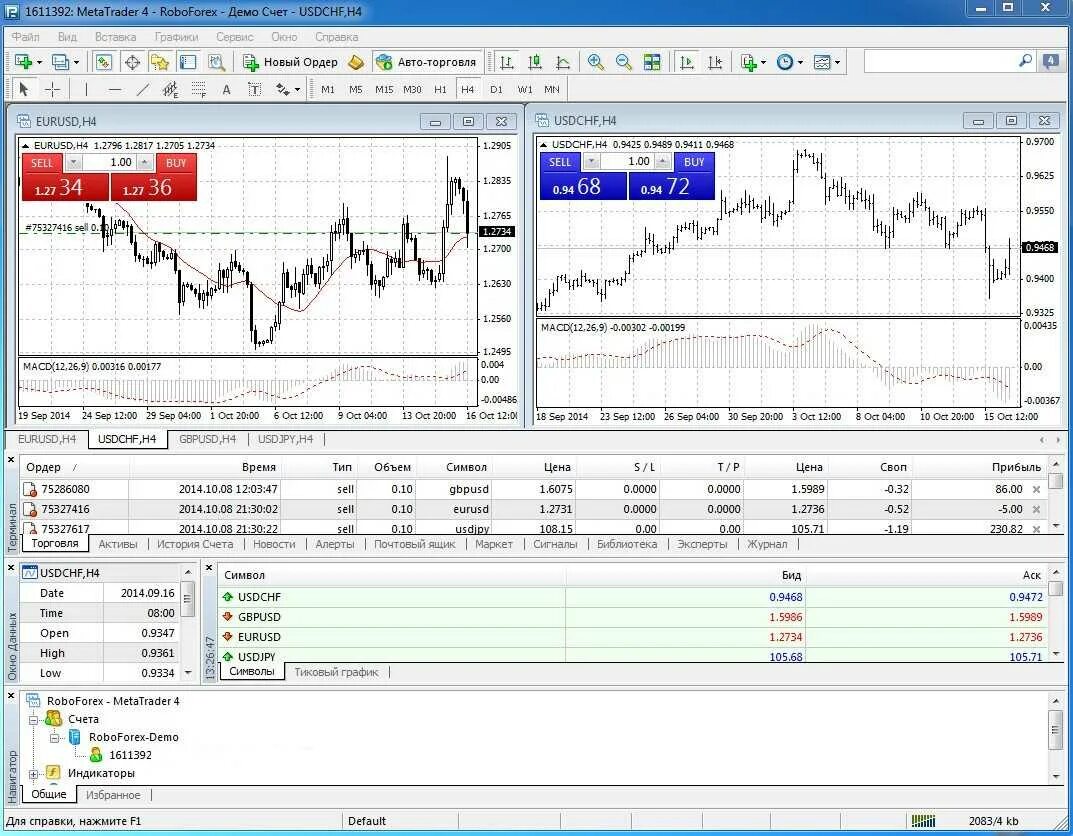Decrease volume arrow on EURUSD panel

tap(74, 163)
